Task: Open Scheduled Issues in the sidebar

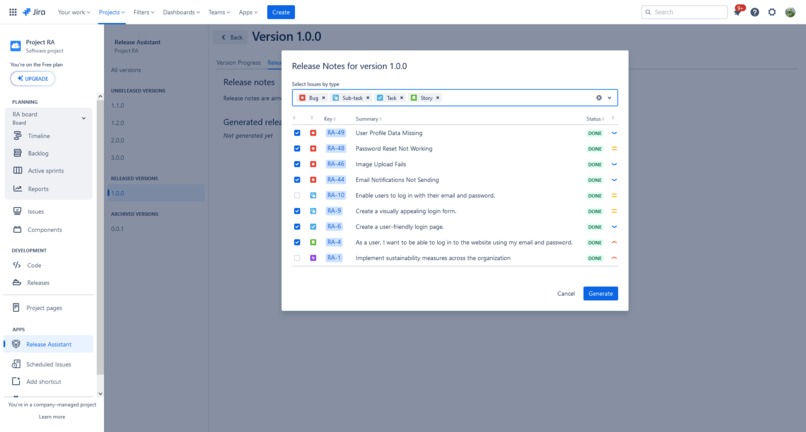Action: pyautogui.click(x=49, y=364)
